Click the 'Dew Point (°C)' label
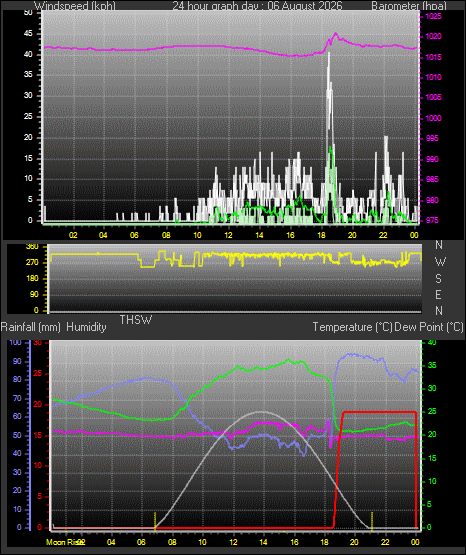 [429, 327]
